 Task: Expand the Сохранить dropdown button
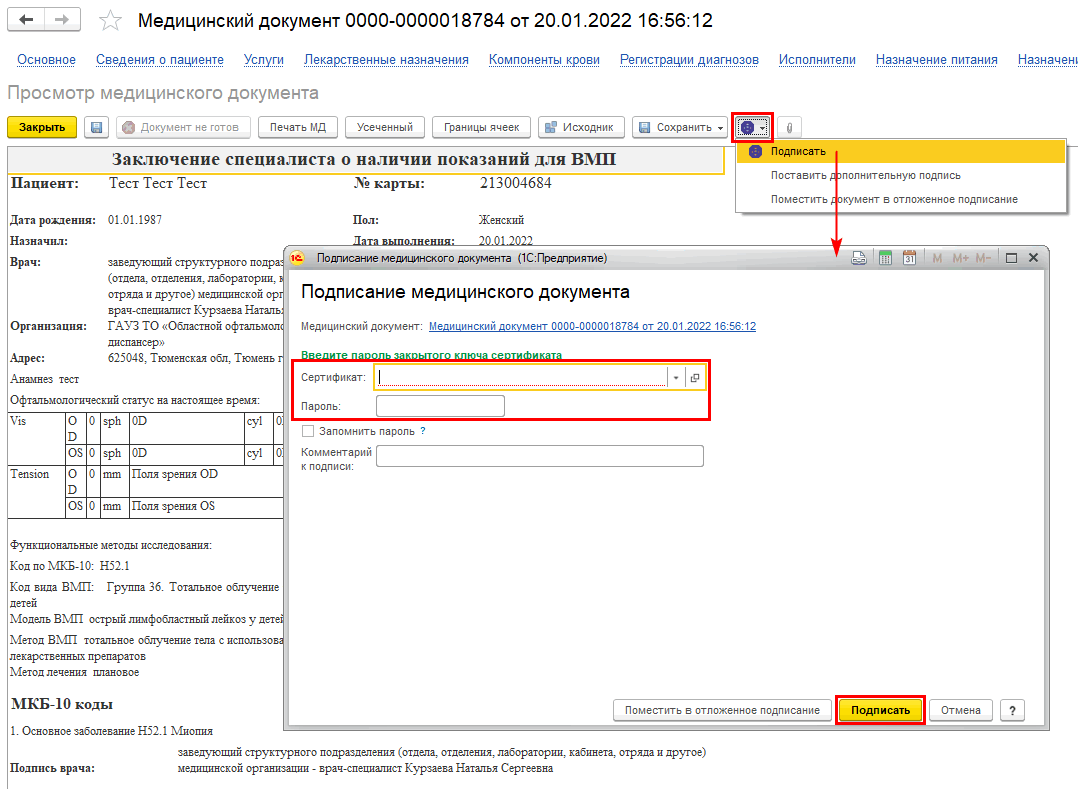pos(721,128)
